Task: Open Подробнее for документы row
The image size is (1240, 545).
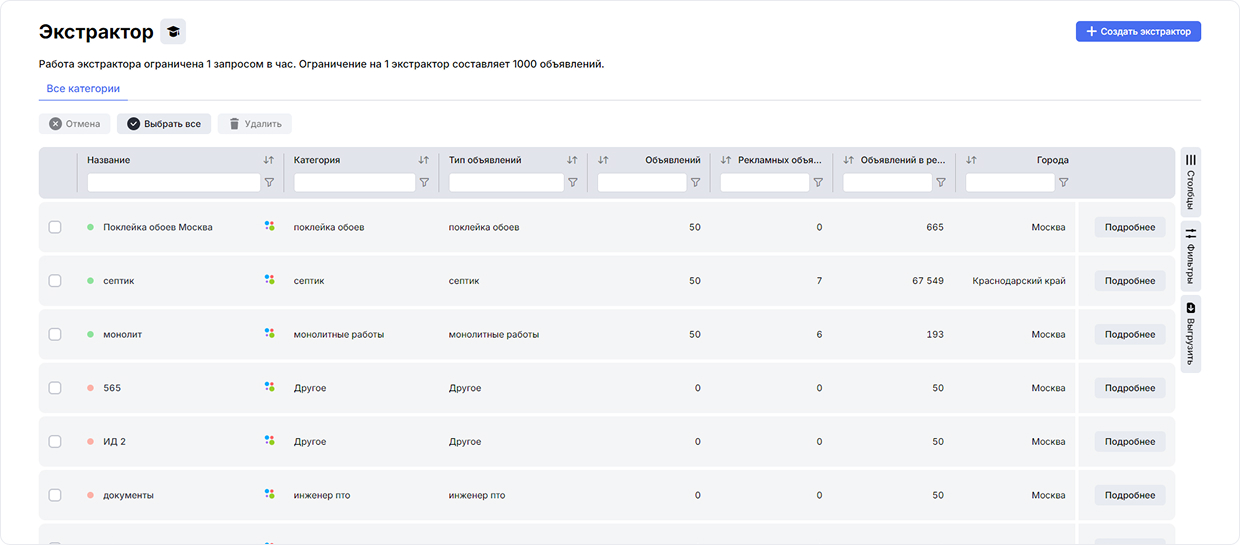Action: click(x=1129, y=495)
